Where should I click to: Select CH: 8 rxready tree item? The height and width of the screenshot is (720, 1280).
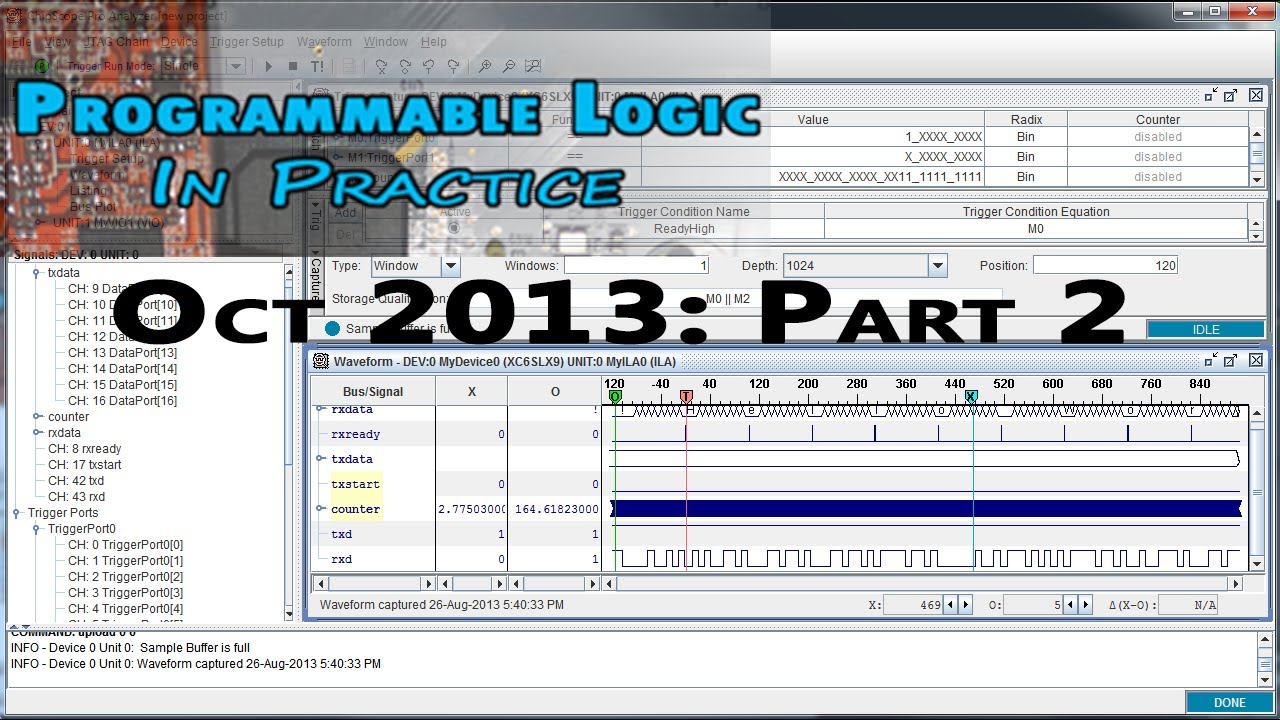[x=84, y=449]
